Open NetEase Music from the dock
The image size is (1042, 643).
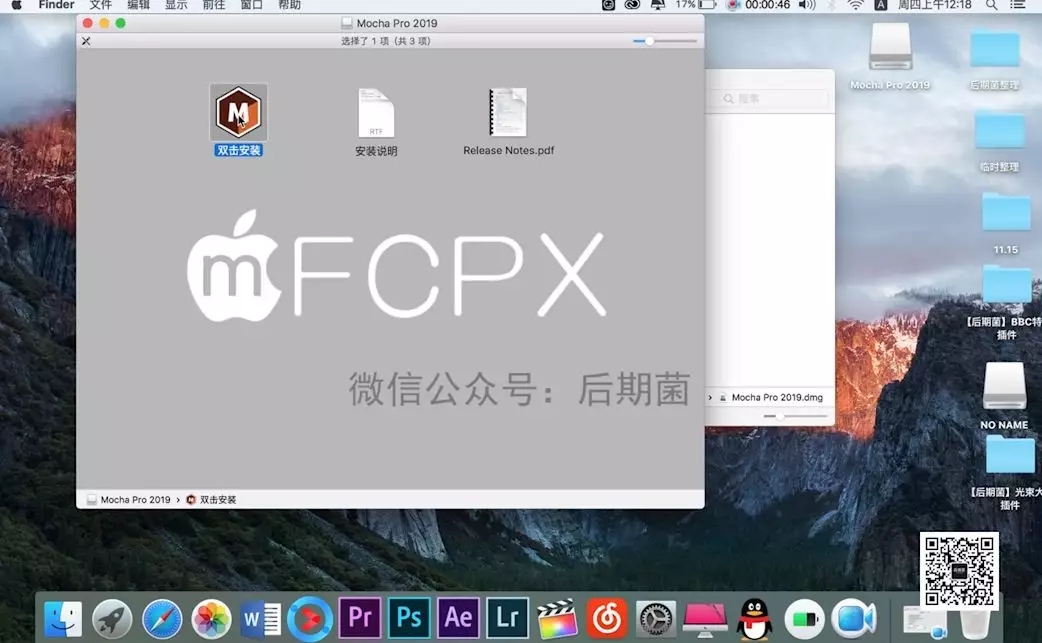point(607,618)
